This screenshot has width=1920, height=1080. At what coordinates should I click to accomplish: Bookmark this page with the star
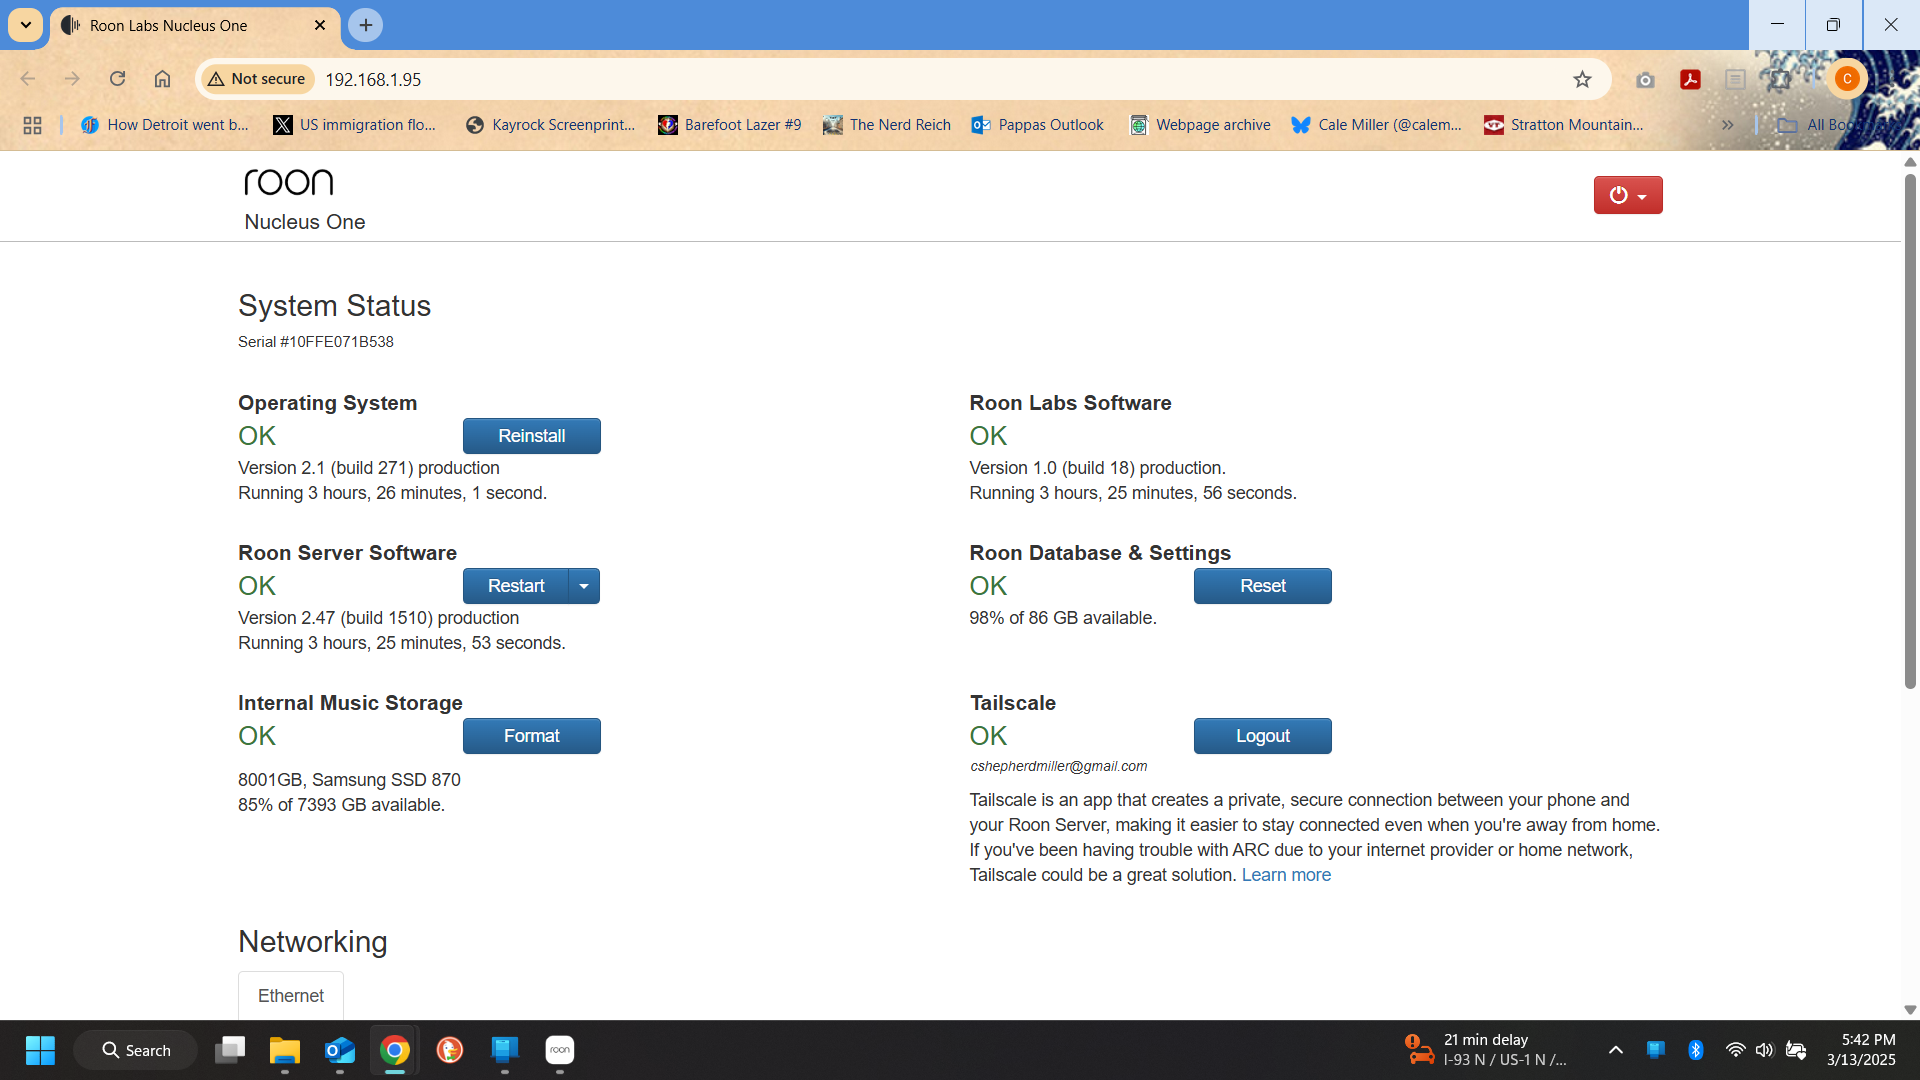1582,79
